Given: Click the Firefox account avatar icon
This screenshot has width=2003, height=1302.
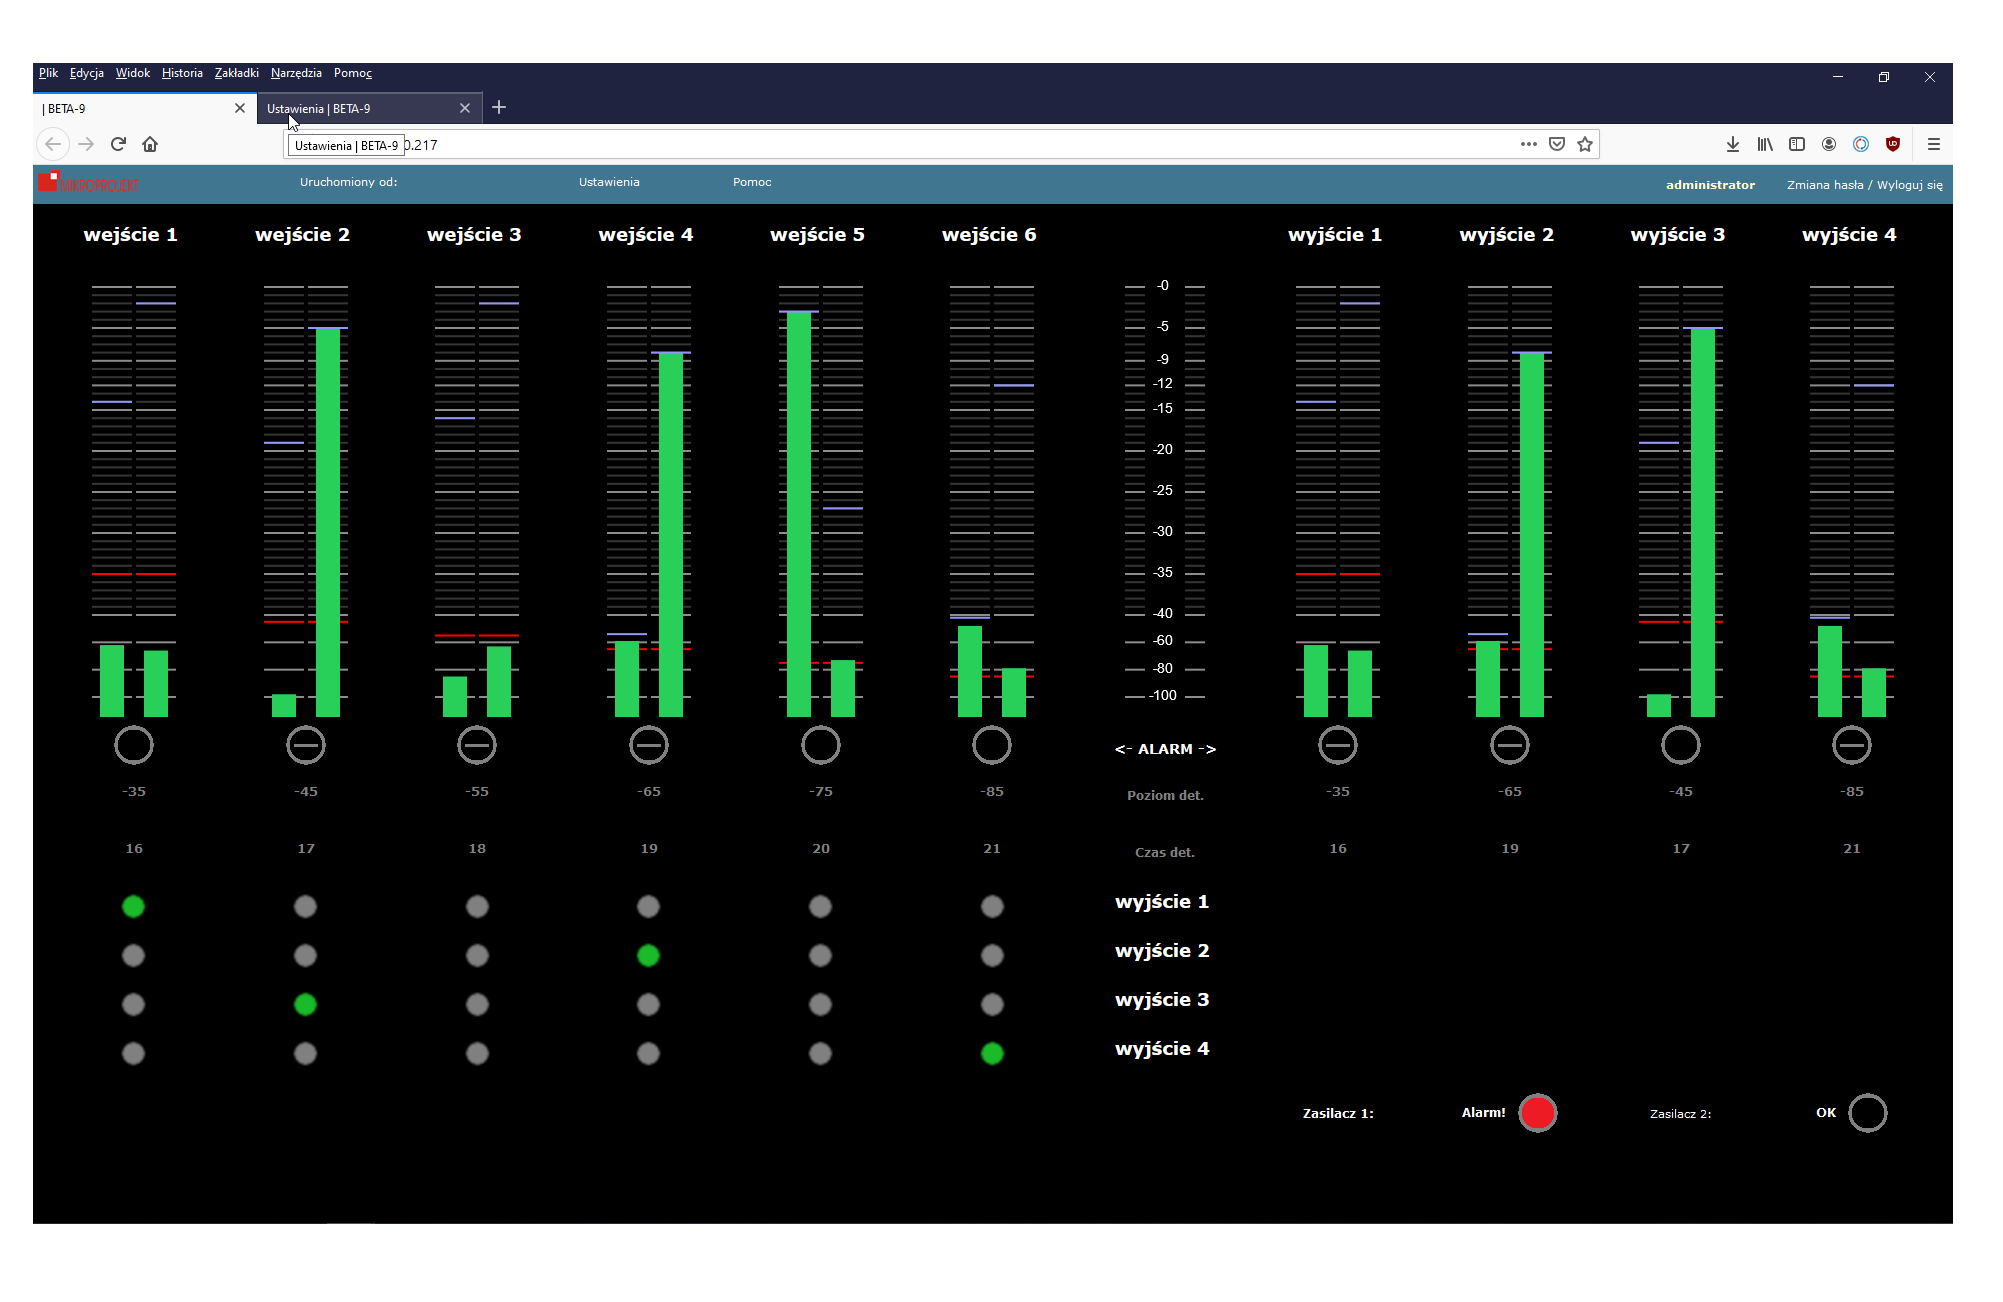Looking at the screenshot, I should click(x=1829, y=144).
